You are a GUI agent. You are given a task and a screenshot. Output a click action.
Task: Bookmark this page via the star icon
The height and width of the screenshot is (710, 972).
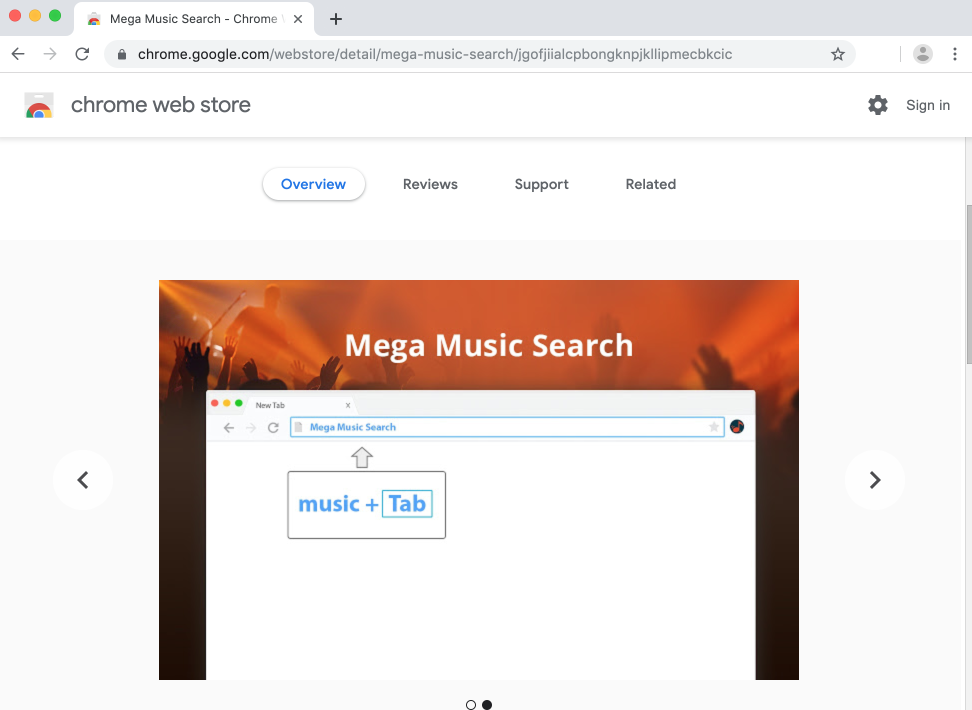point(838,54)
